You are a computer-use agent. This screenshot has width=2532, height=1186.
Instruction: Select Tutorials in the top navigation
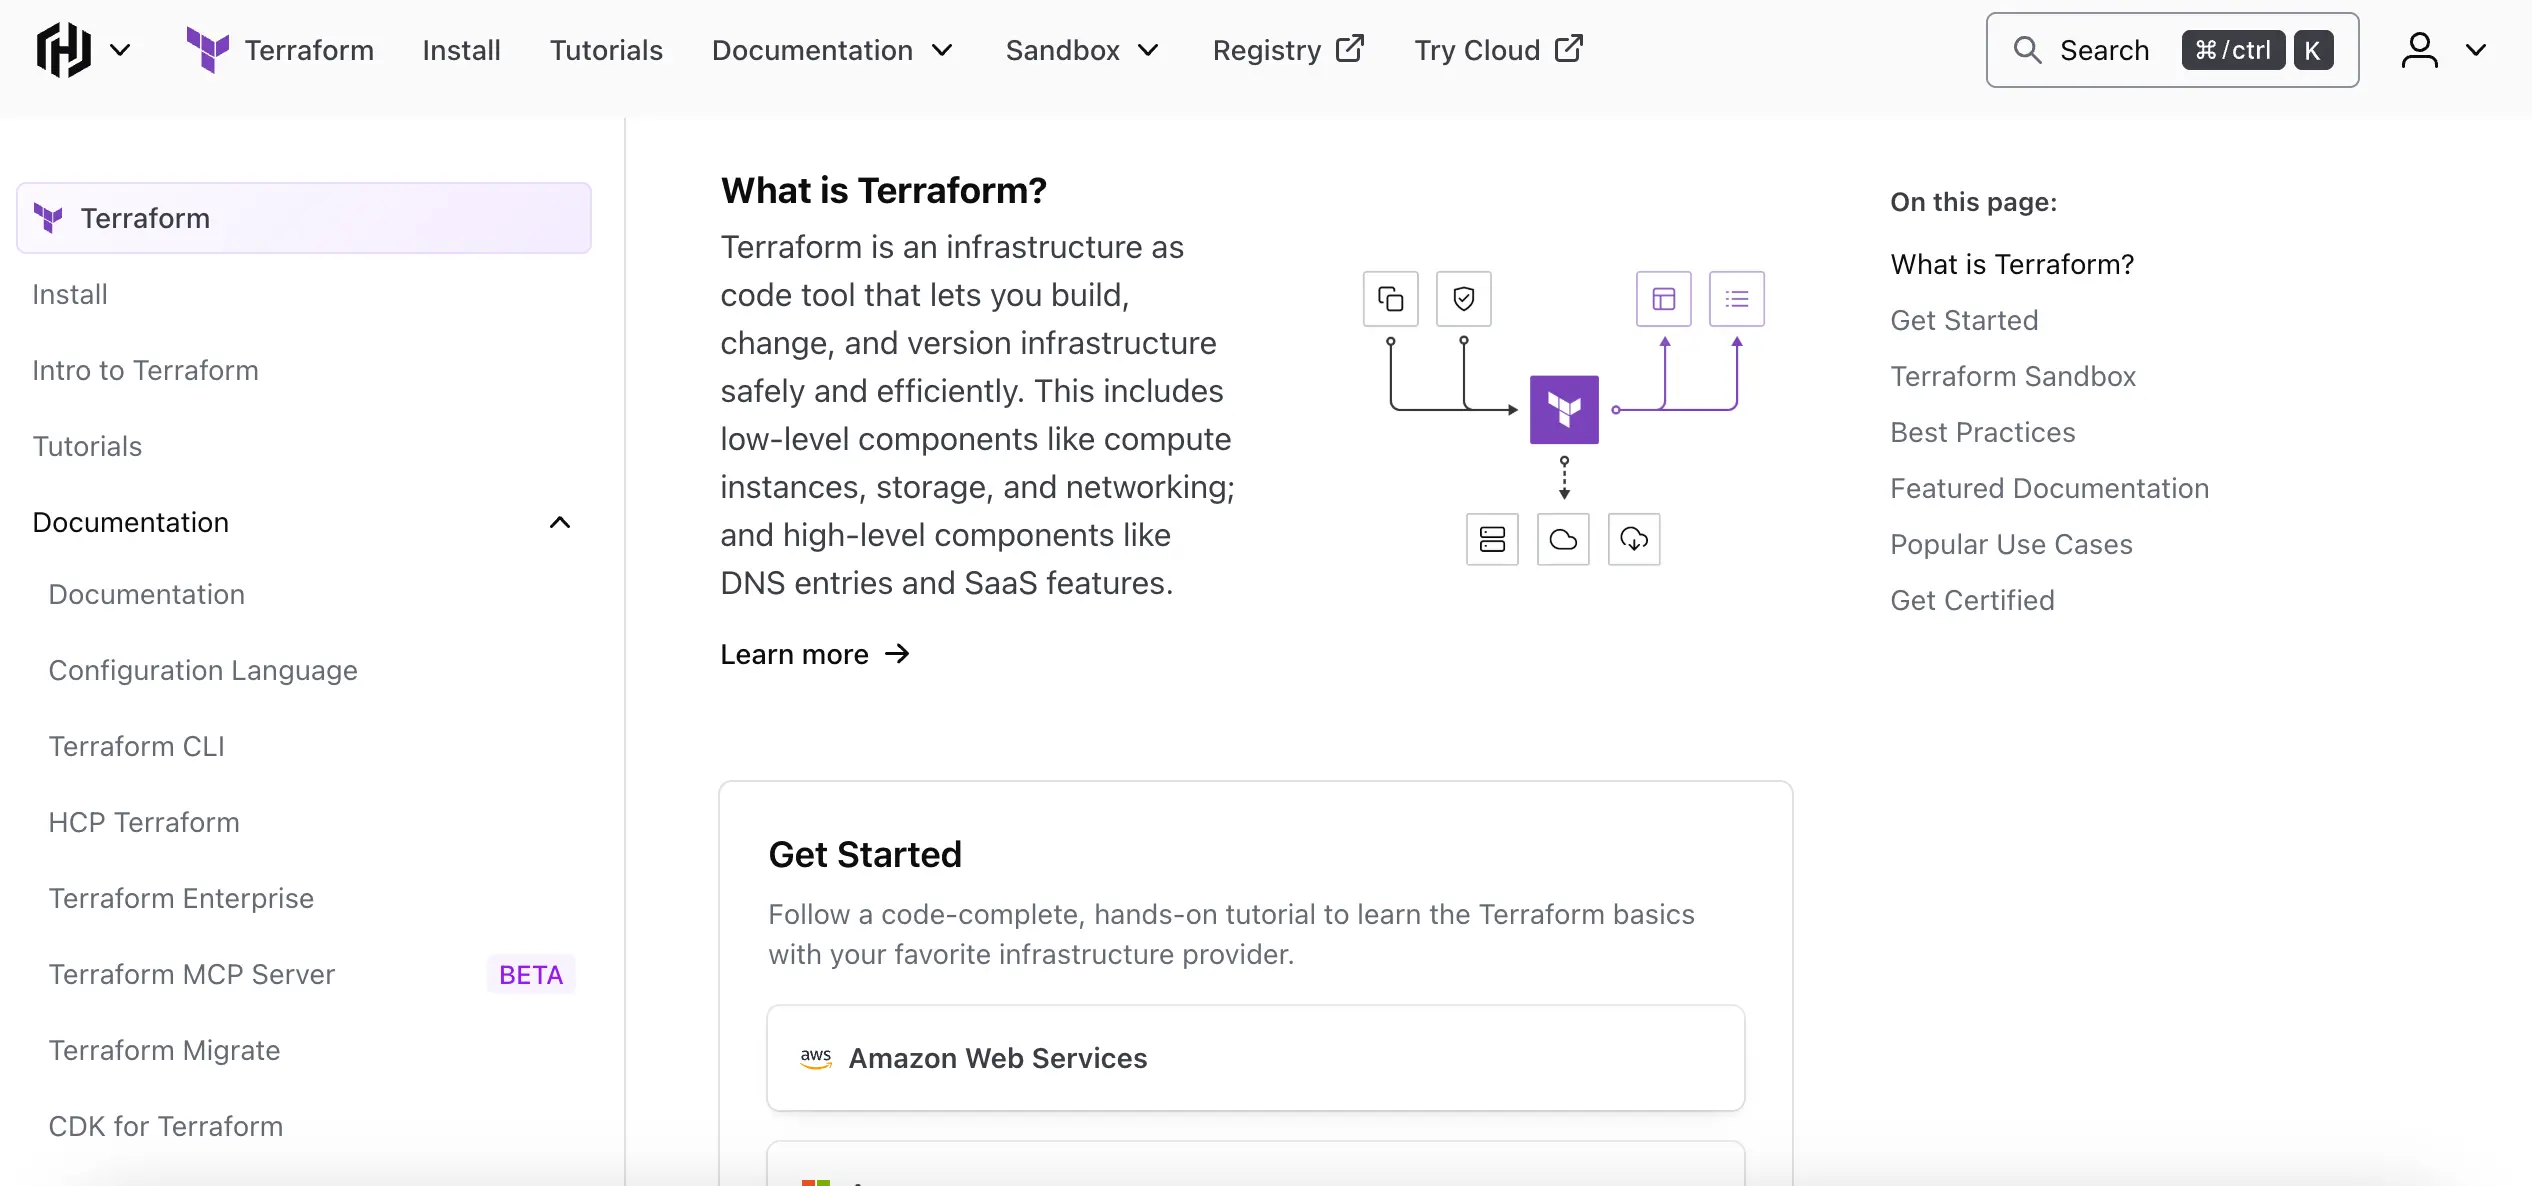(605, 49)
